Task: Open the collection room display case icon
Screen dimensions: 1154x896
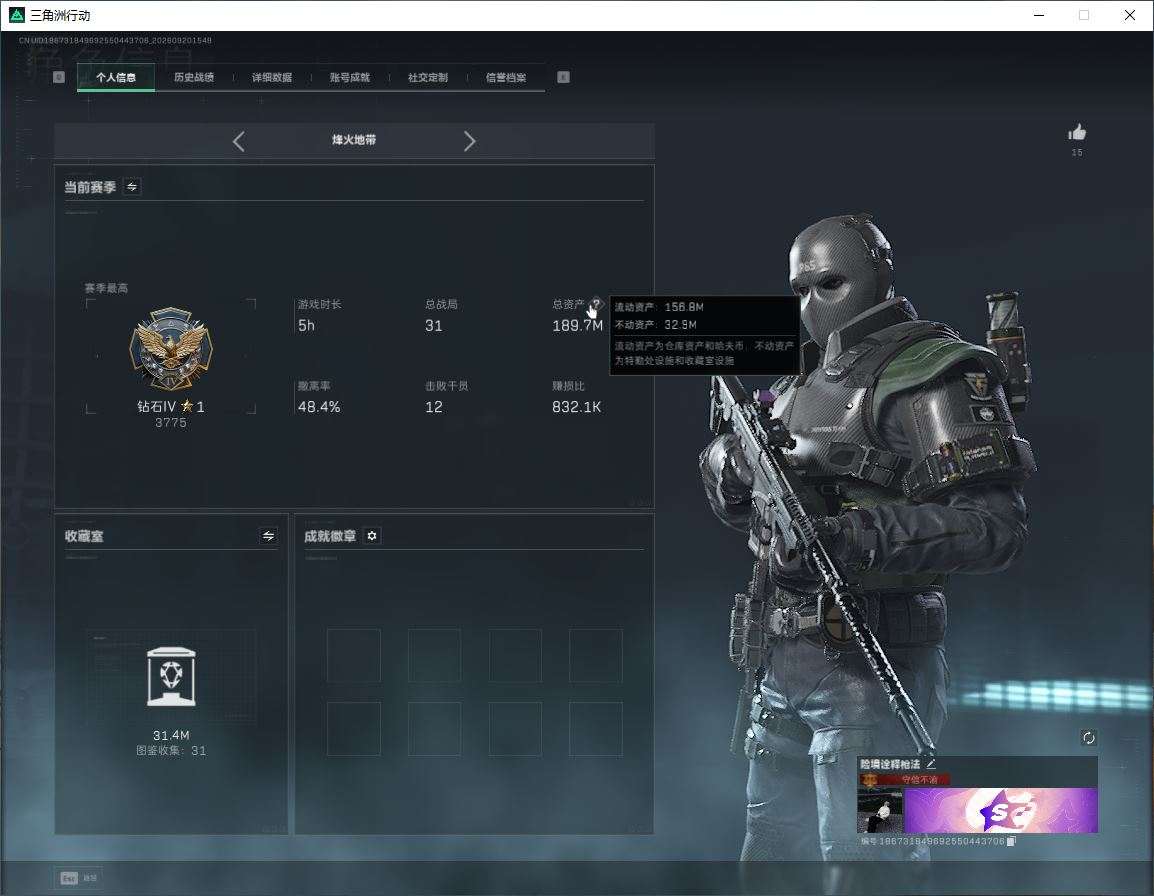Action: (171, 677)
